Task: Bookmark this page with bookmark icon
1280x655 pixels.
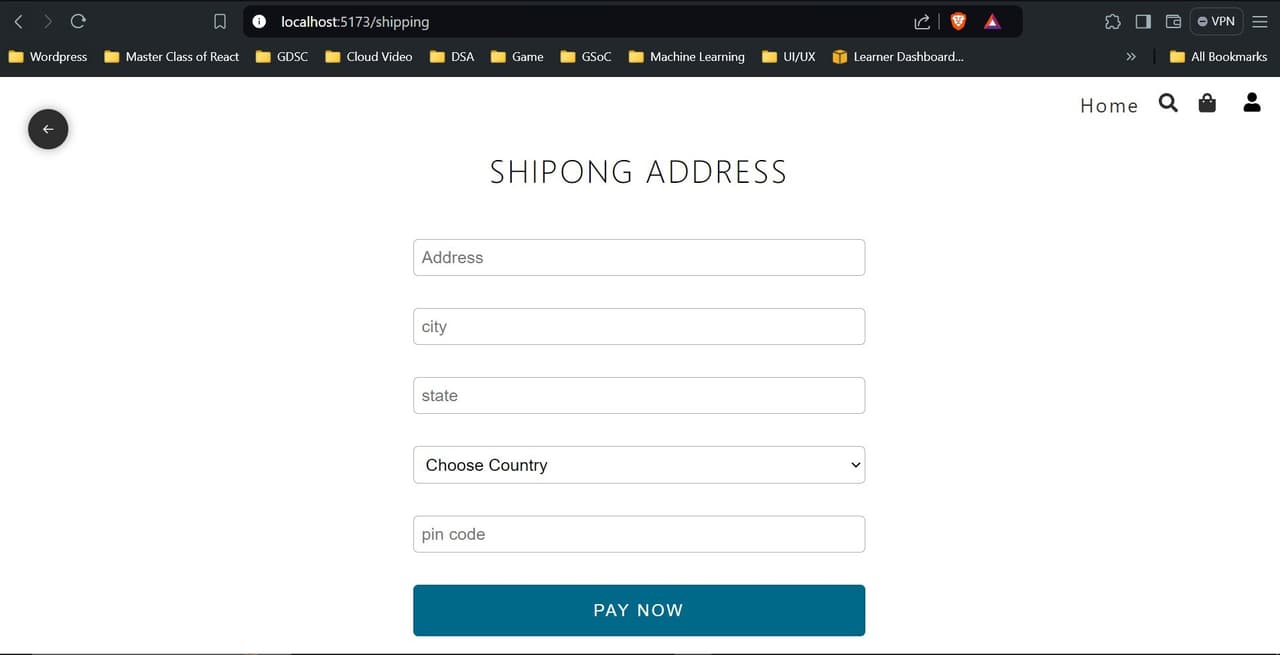Action: 220,21
